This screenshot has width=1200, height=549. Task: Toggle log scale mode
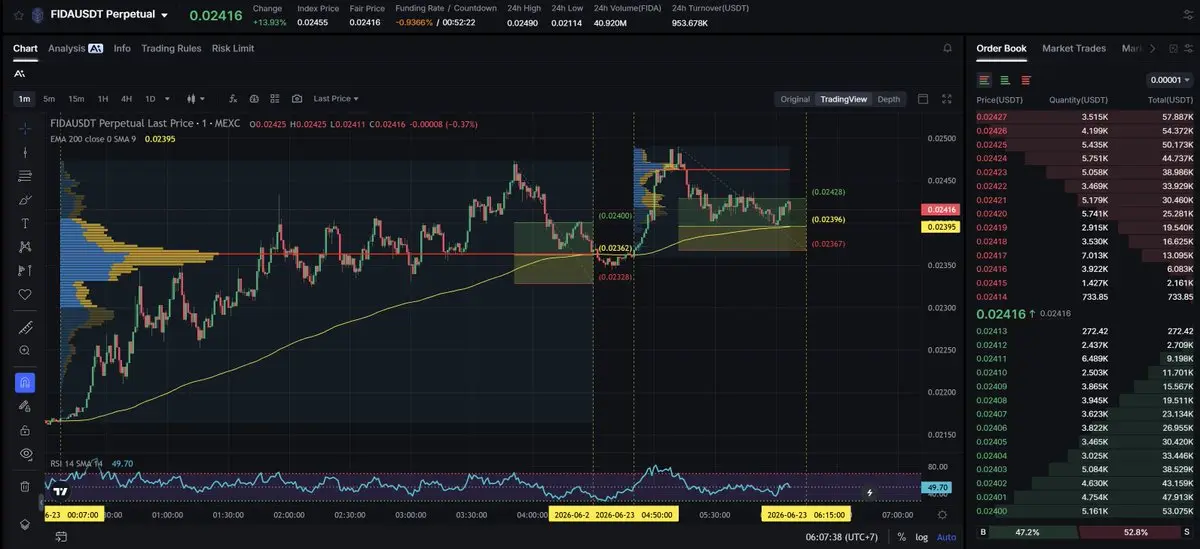point(921,537)
